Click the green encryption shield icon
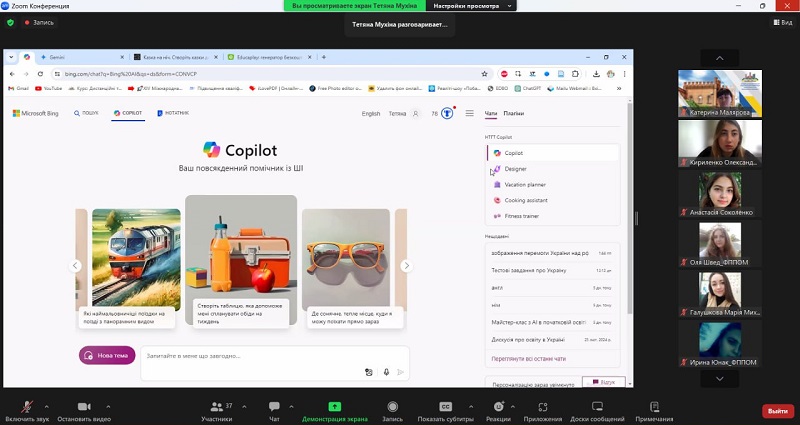The width and height of the screenshot is (800, 425). pyautogui.click(x=10, y=22)
